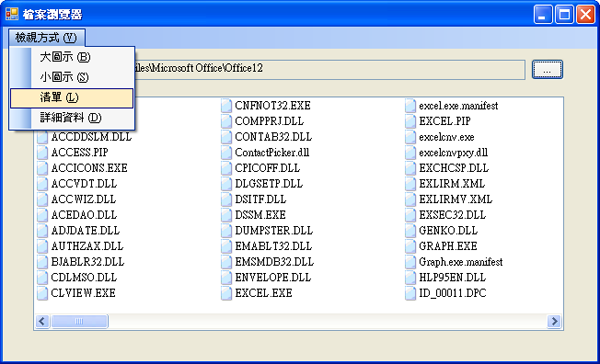
Task: Click the file icon for CNFNOT32.EXE
Action: coord(227,106)
